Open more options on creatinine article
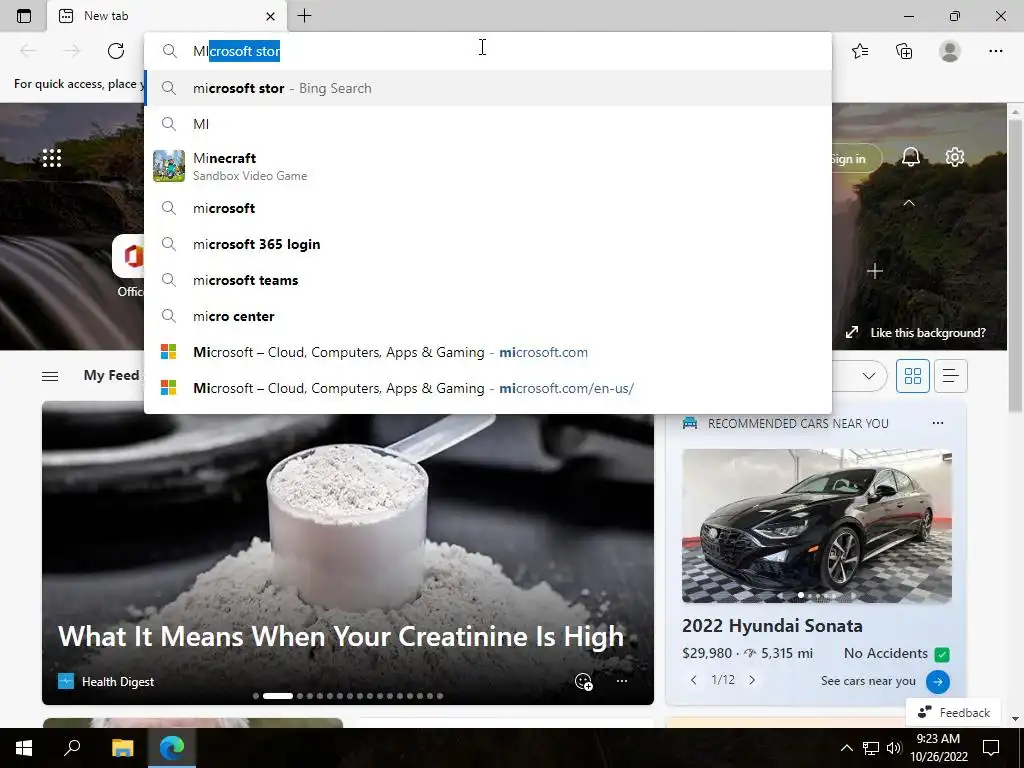Image resolution: width=1024 pixels, height=768 pixels. [622, 681]
